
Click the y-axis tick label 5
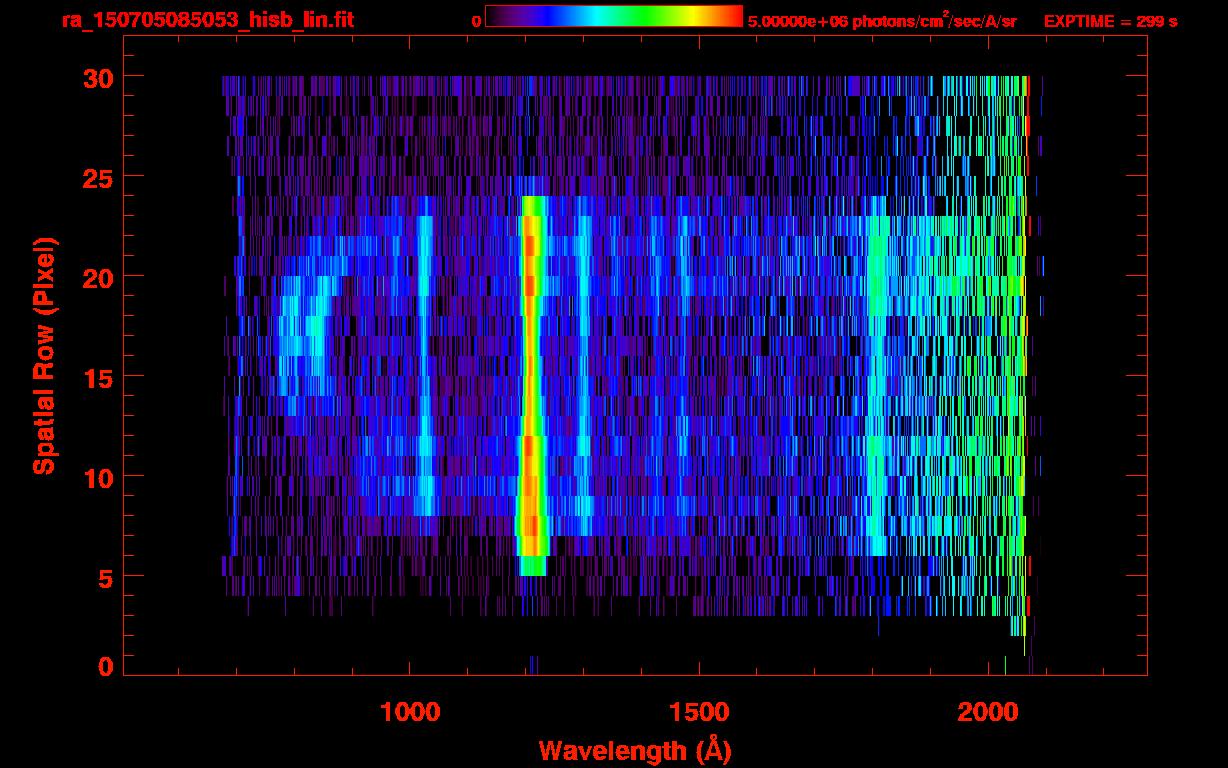coord(105,577)
